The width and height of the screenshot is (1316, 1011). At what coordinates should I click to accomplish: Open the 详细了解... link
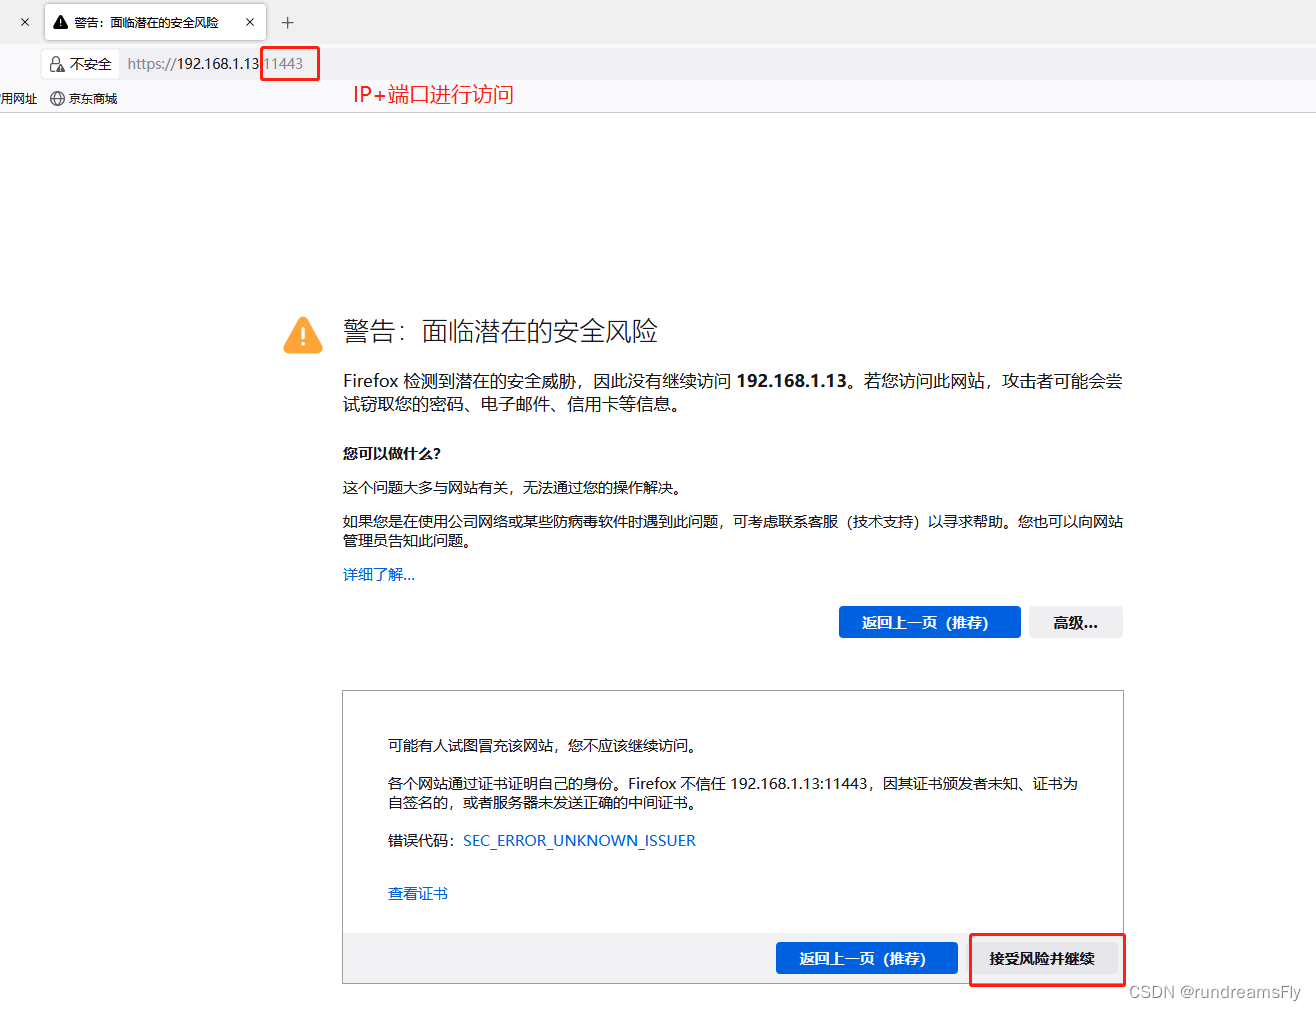point(379,574)
